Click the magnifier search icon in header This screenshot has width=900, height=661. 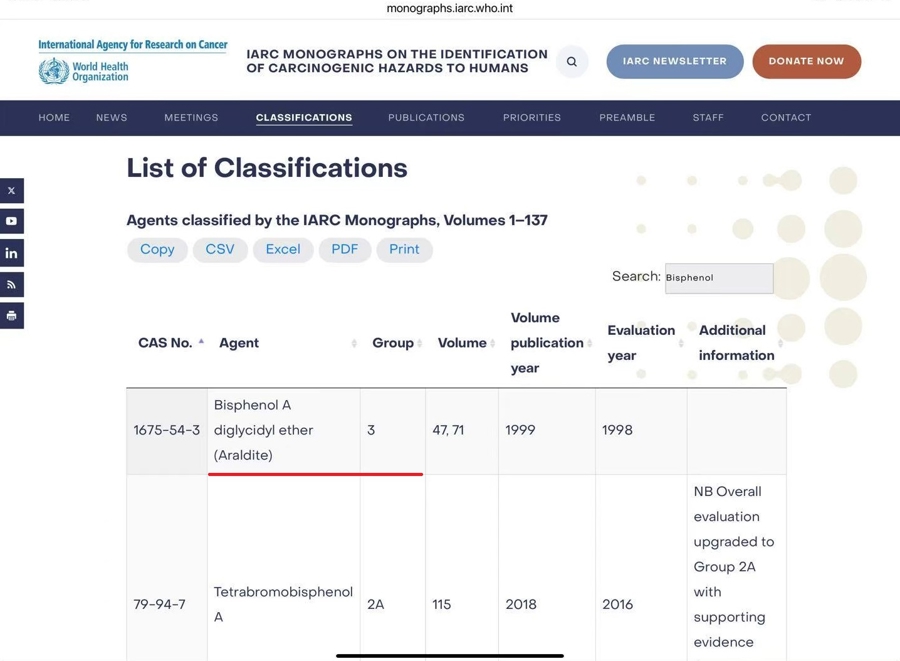click(572, 62)
